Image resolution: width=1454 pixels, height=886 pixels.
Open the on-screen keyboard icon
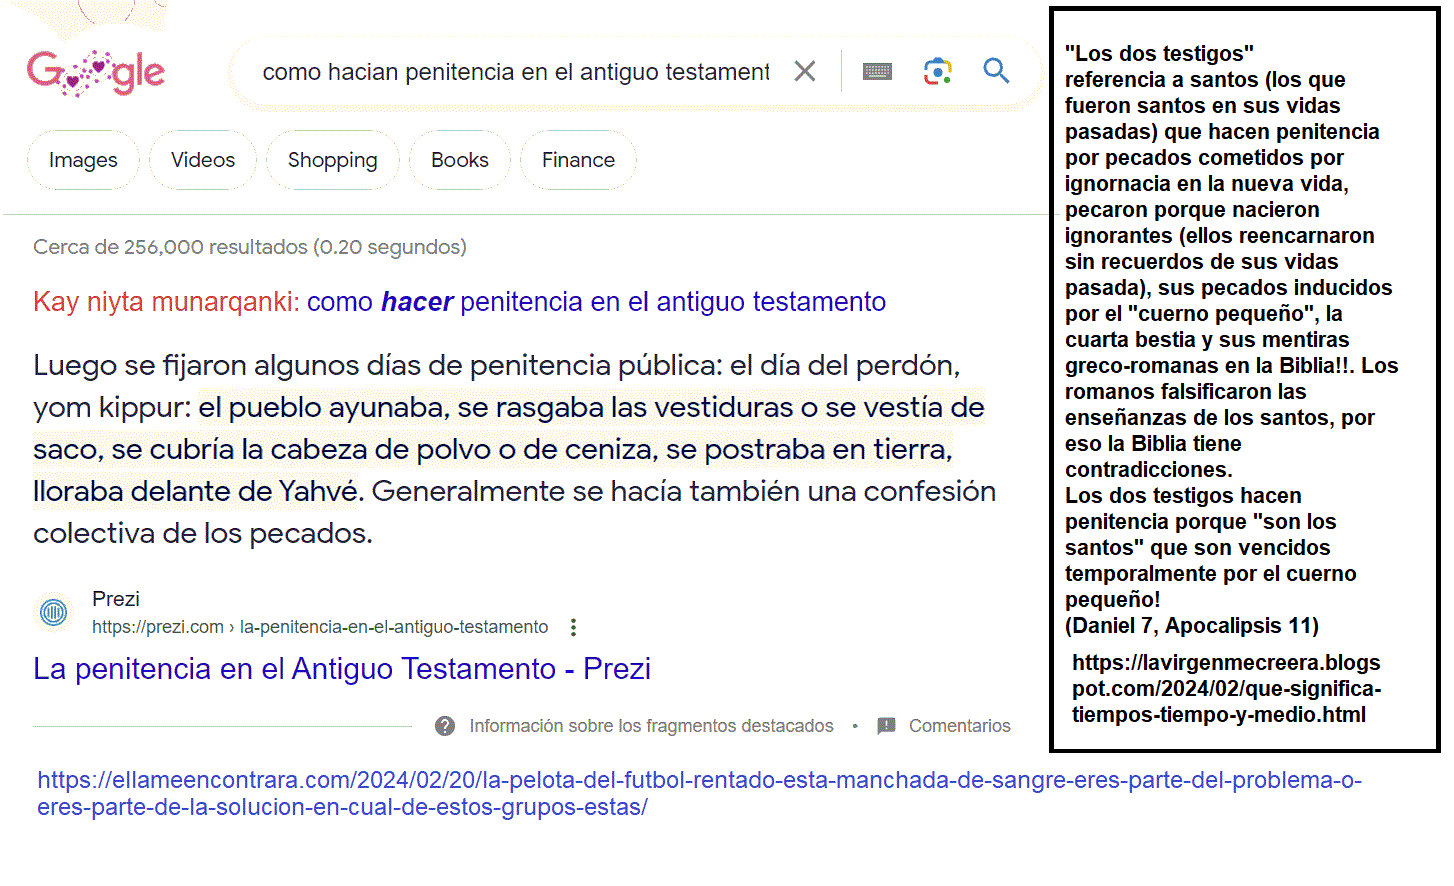877,70
